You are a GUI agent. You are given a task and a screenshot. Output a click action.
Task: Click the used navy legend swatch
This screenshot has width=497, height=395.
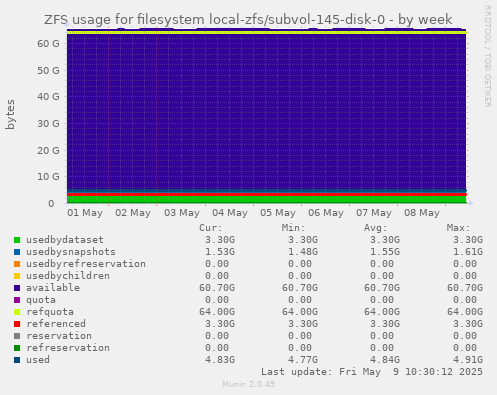point(17,360)
